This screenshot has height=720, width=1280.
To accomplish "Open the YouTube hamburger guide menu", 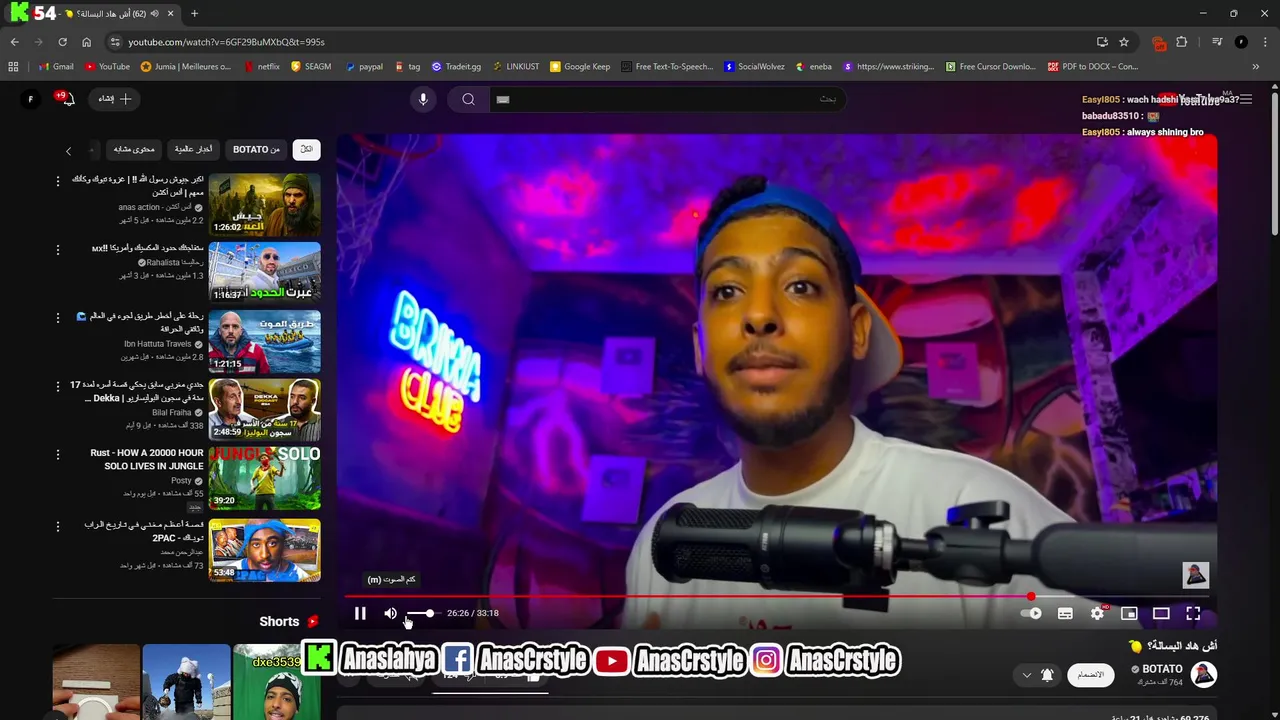I will coord(1246,99).
